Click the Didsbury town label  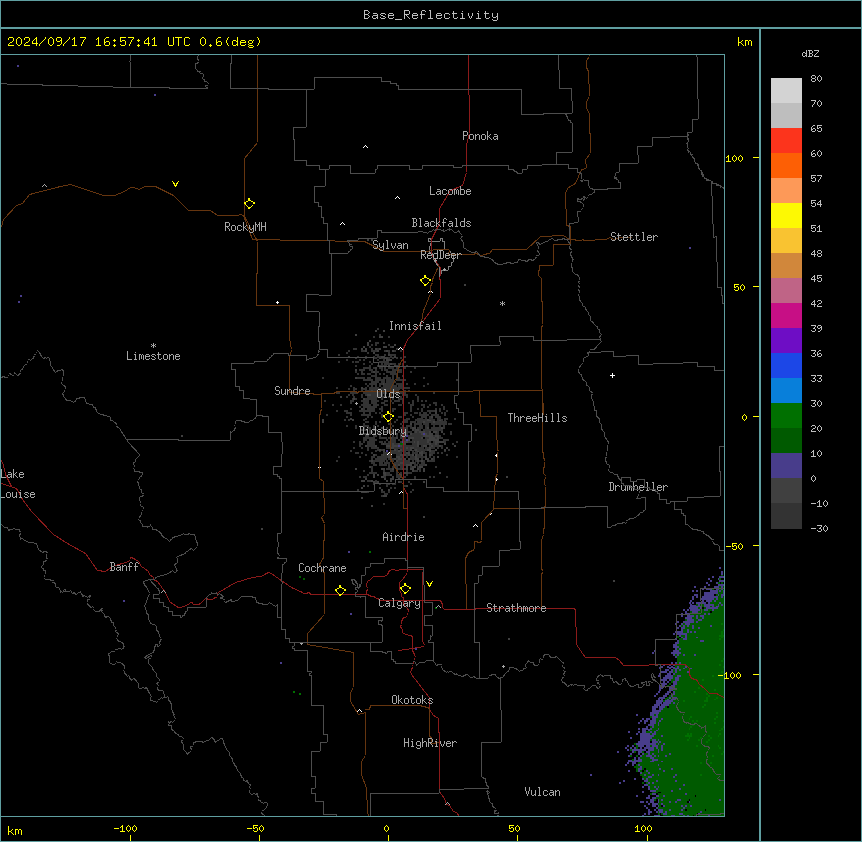coord(383,431)
